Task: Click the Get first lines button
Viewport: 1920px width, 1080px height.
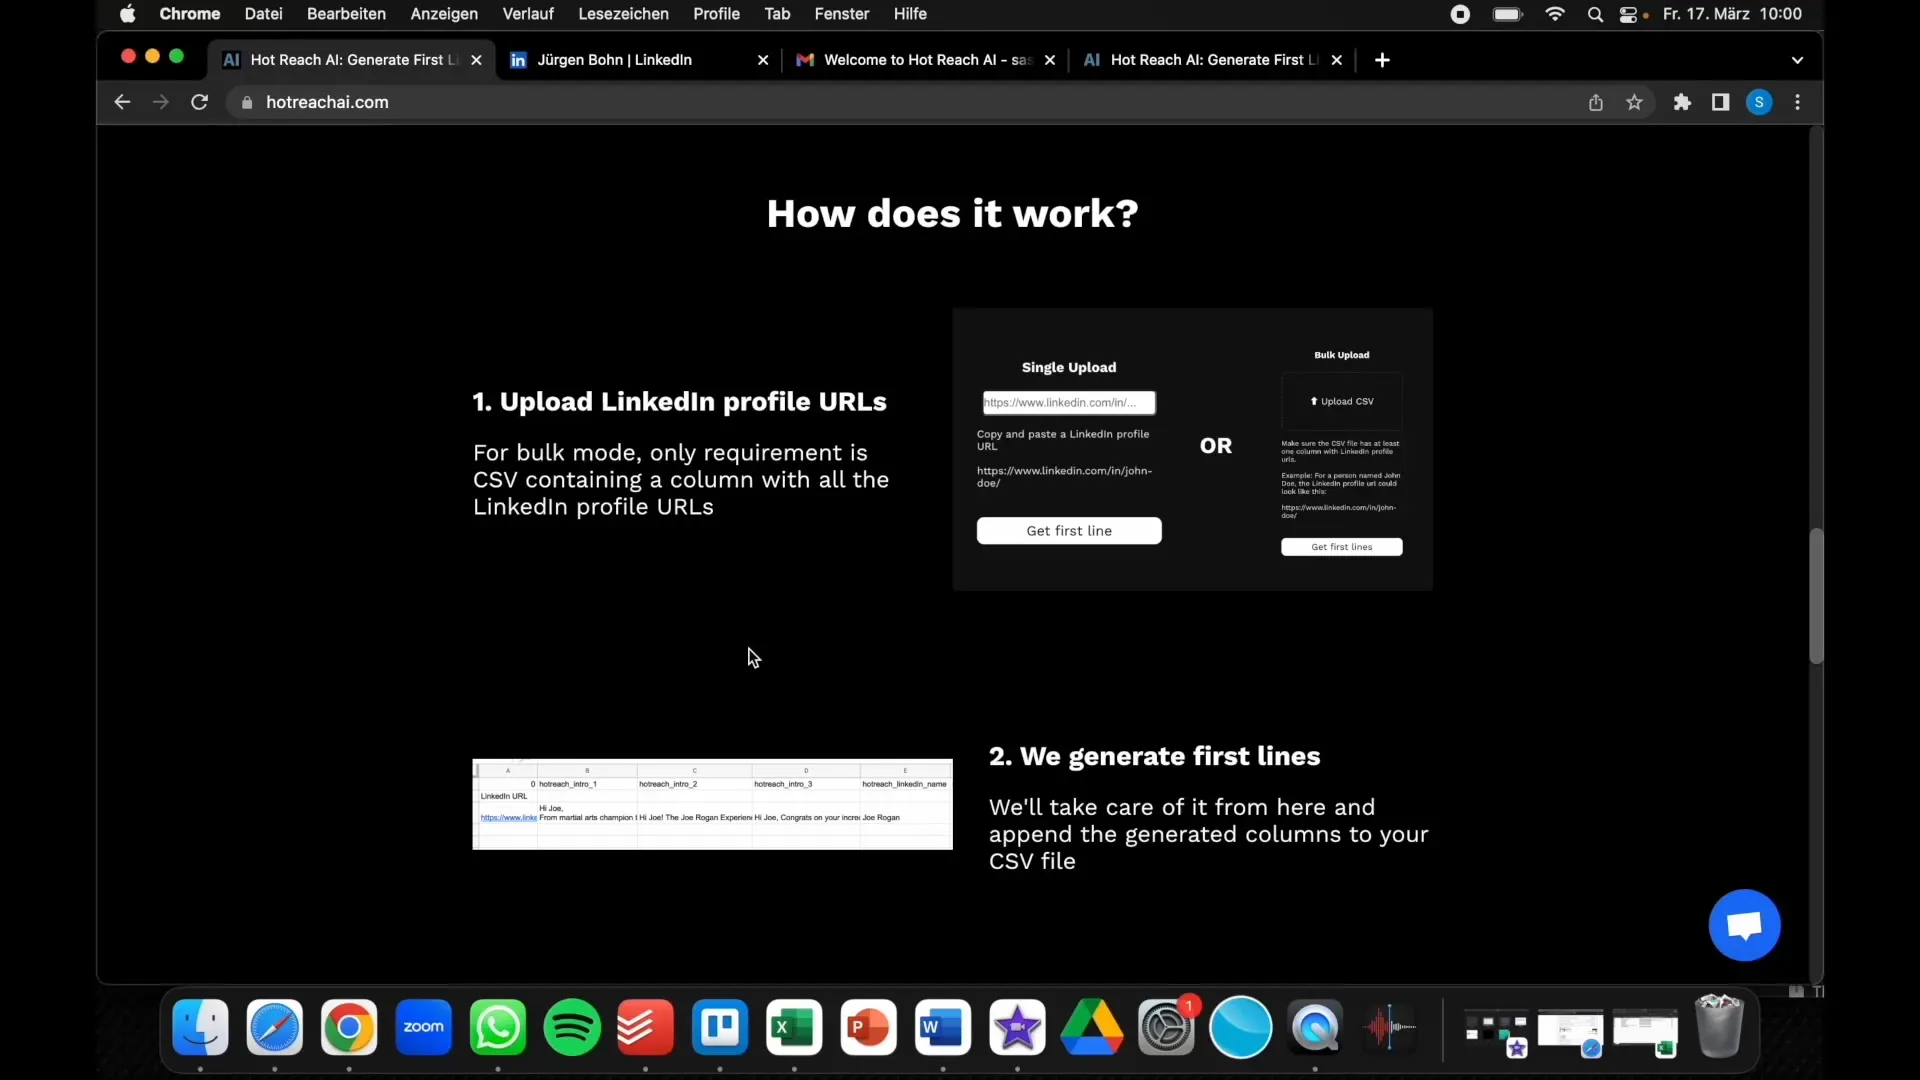Action: (1342, 547)
